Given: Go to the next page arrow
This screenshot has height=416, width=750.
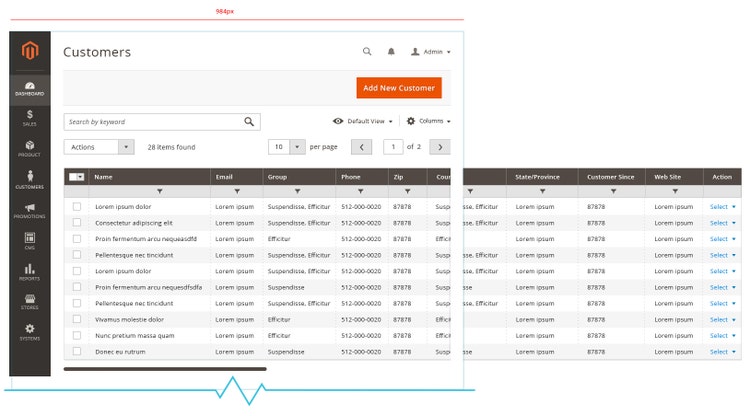Looking at the screenshot, I should coord(440,147).
